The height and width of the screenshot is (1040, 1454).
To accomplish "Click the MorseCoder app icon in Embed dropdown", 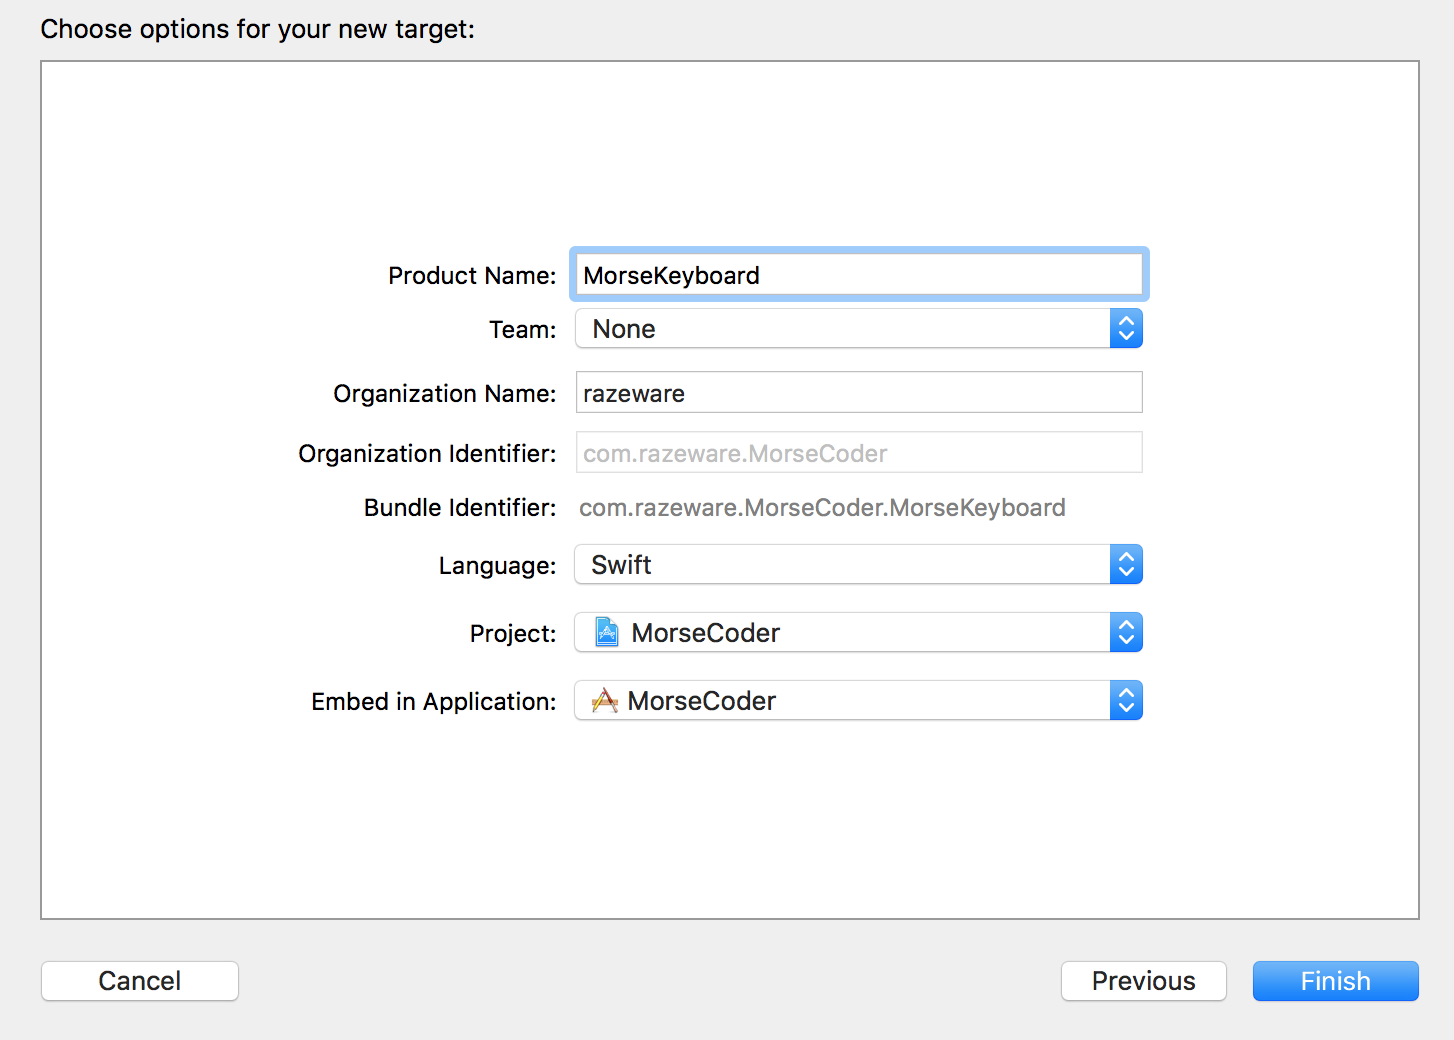I will [606, 700].
